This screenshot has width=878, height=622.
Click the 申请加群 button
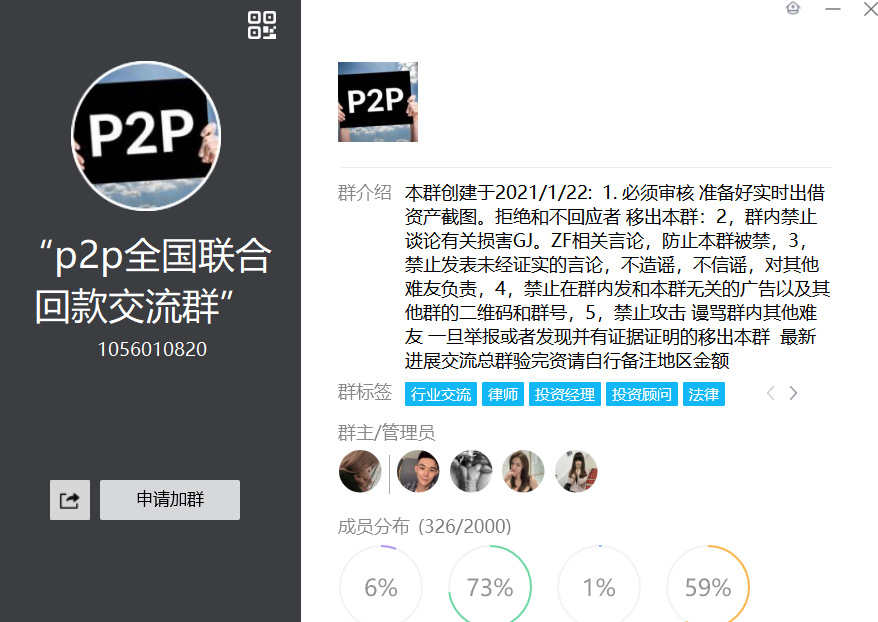(170, 500)
